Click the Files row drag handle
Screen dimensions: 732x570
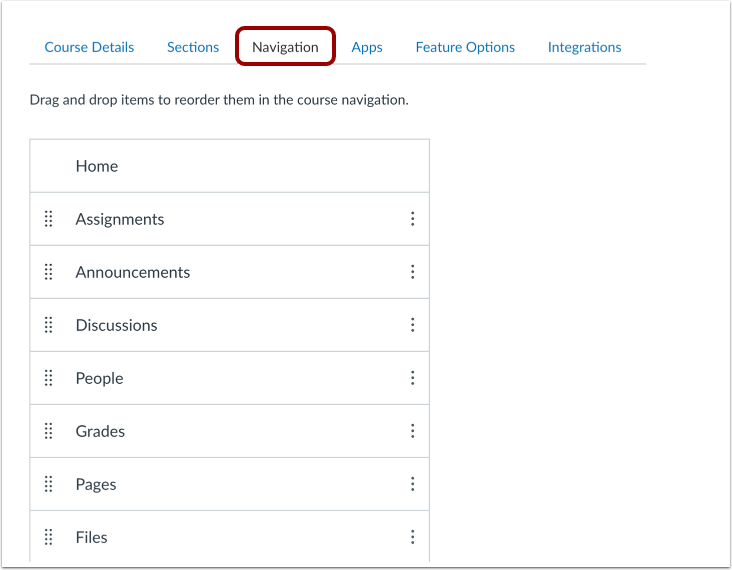tap(49, 537)
